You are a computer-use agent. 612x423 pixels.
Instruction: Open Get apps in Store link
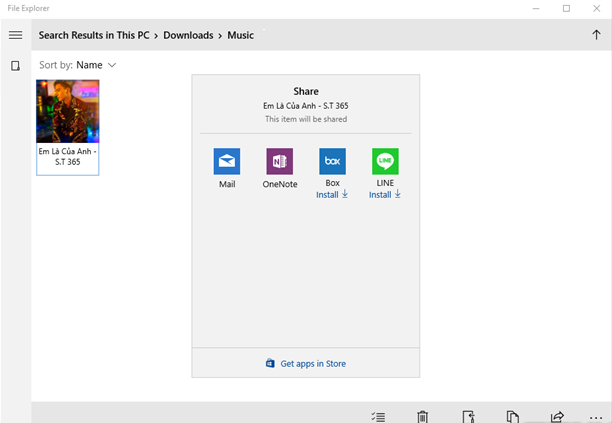(306, 363)
